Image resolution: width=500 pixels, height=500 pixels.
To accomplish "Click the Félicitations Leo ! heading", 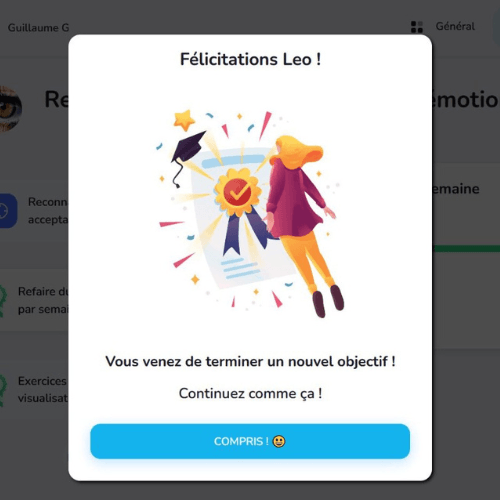I will tap(250, 59).
